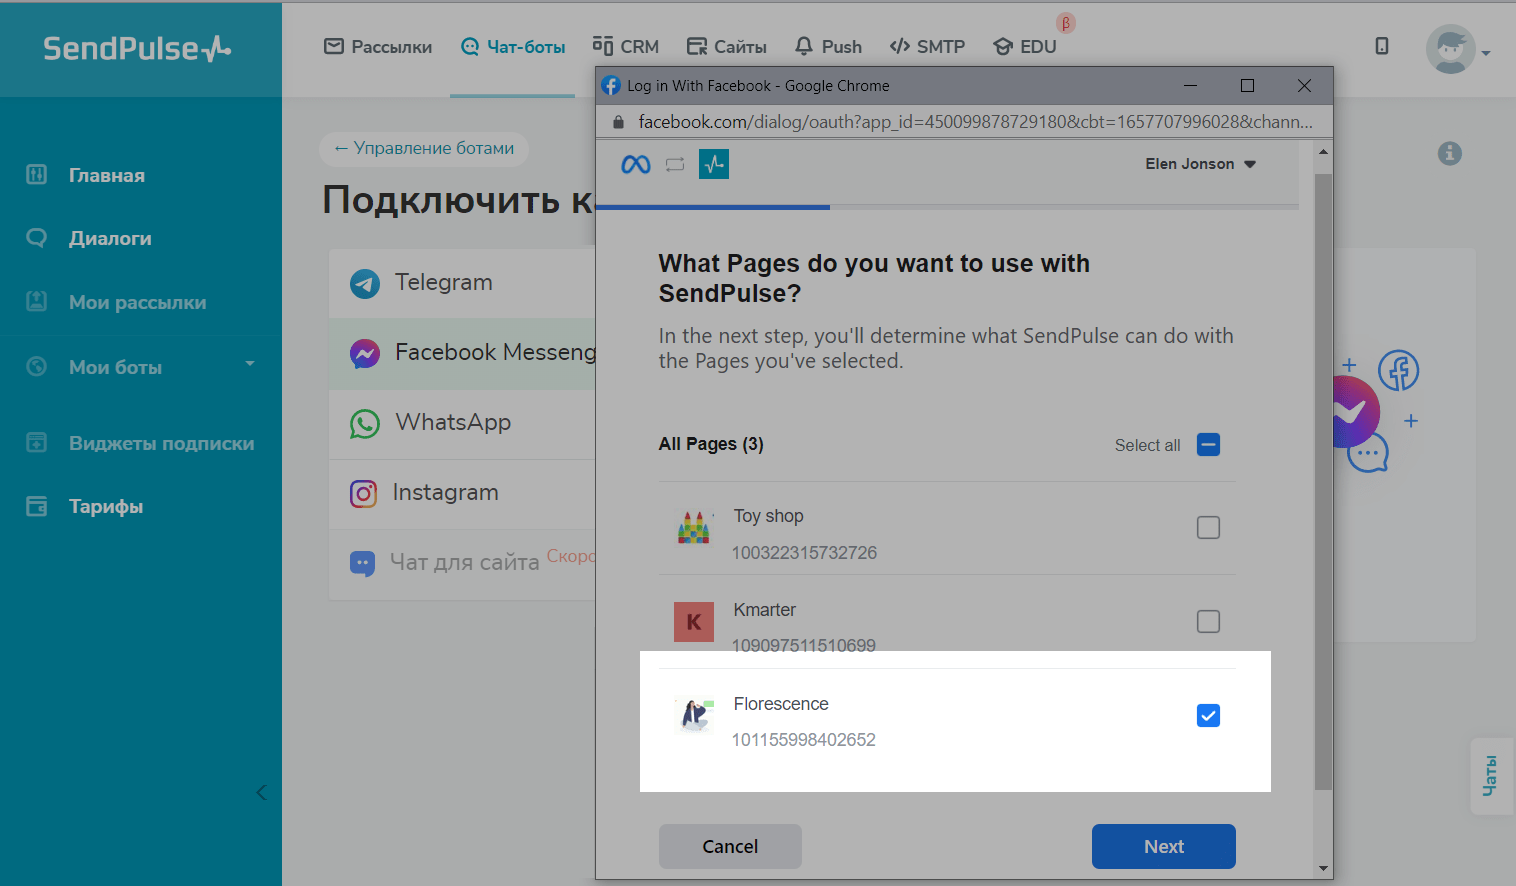Open the CRM tab
This screenshot has width=1516, height=886.
pyautogui.click(x=626, y=47)
